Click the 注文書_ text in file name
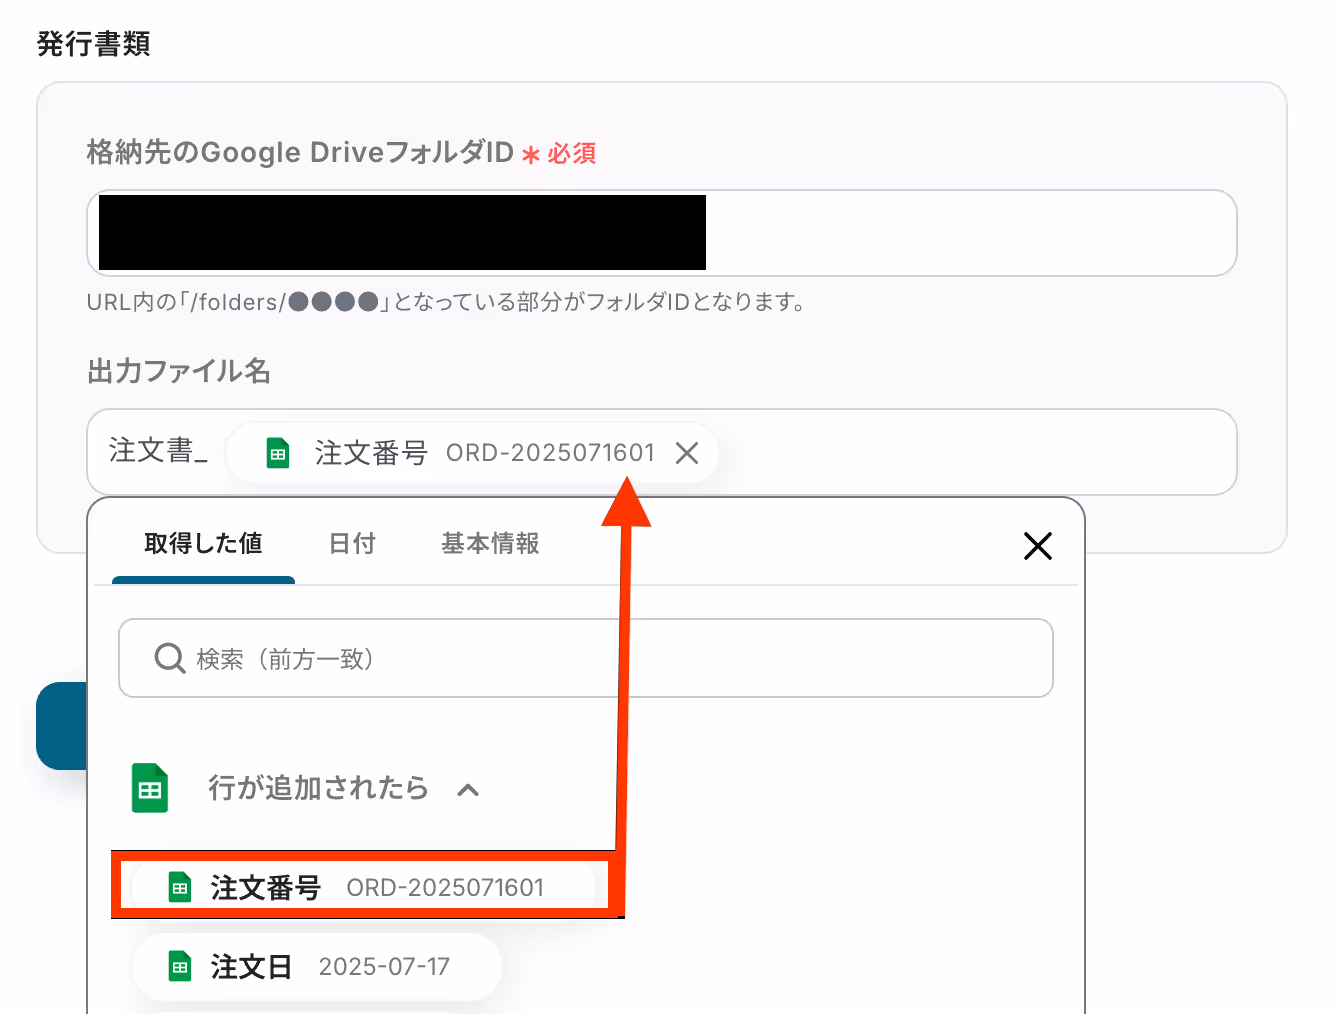Viewport: 1340px width, 1014px height. (x=158, y=451)
